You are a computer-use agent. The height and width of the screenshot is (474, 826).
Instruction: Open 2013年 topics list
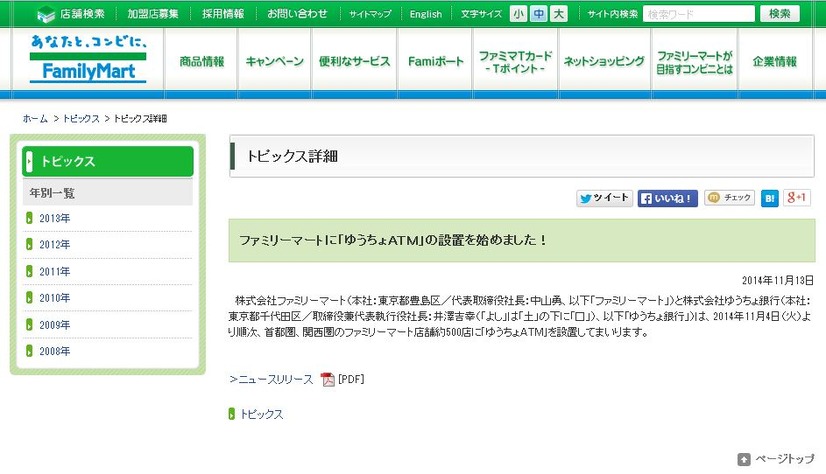click(x=55, y=218)
